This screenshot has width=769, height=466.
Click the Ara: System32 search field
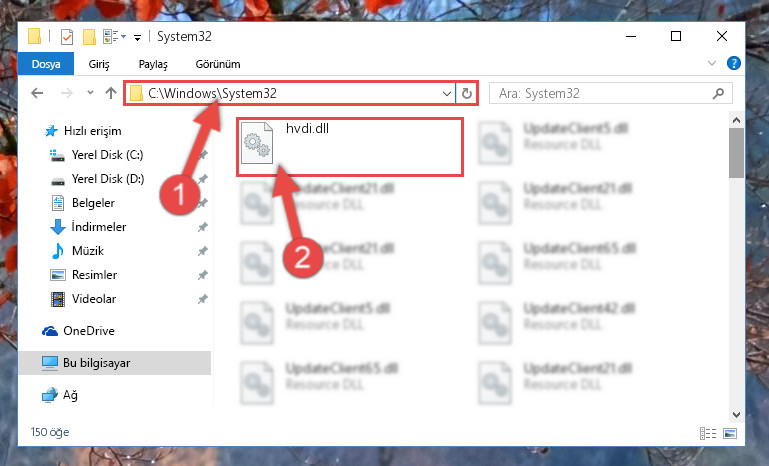click(611, 93)
